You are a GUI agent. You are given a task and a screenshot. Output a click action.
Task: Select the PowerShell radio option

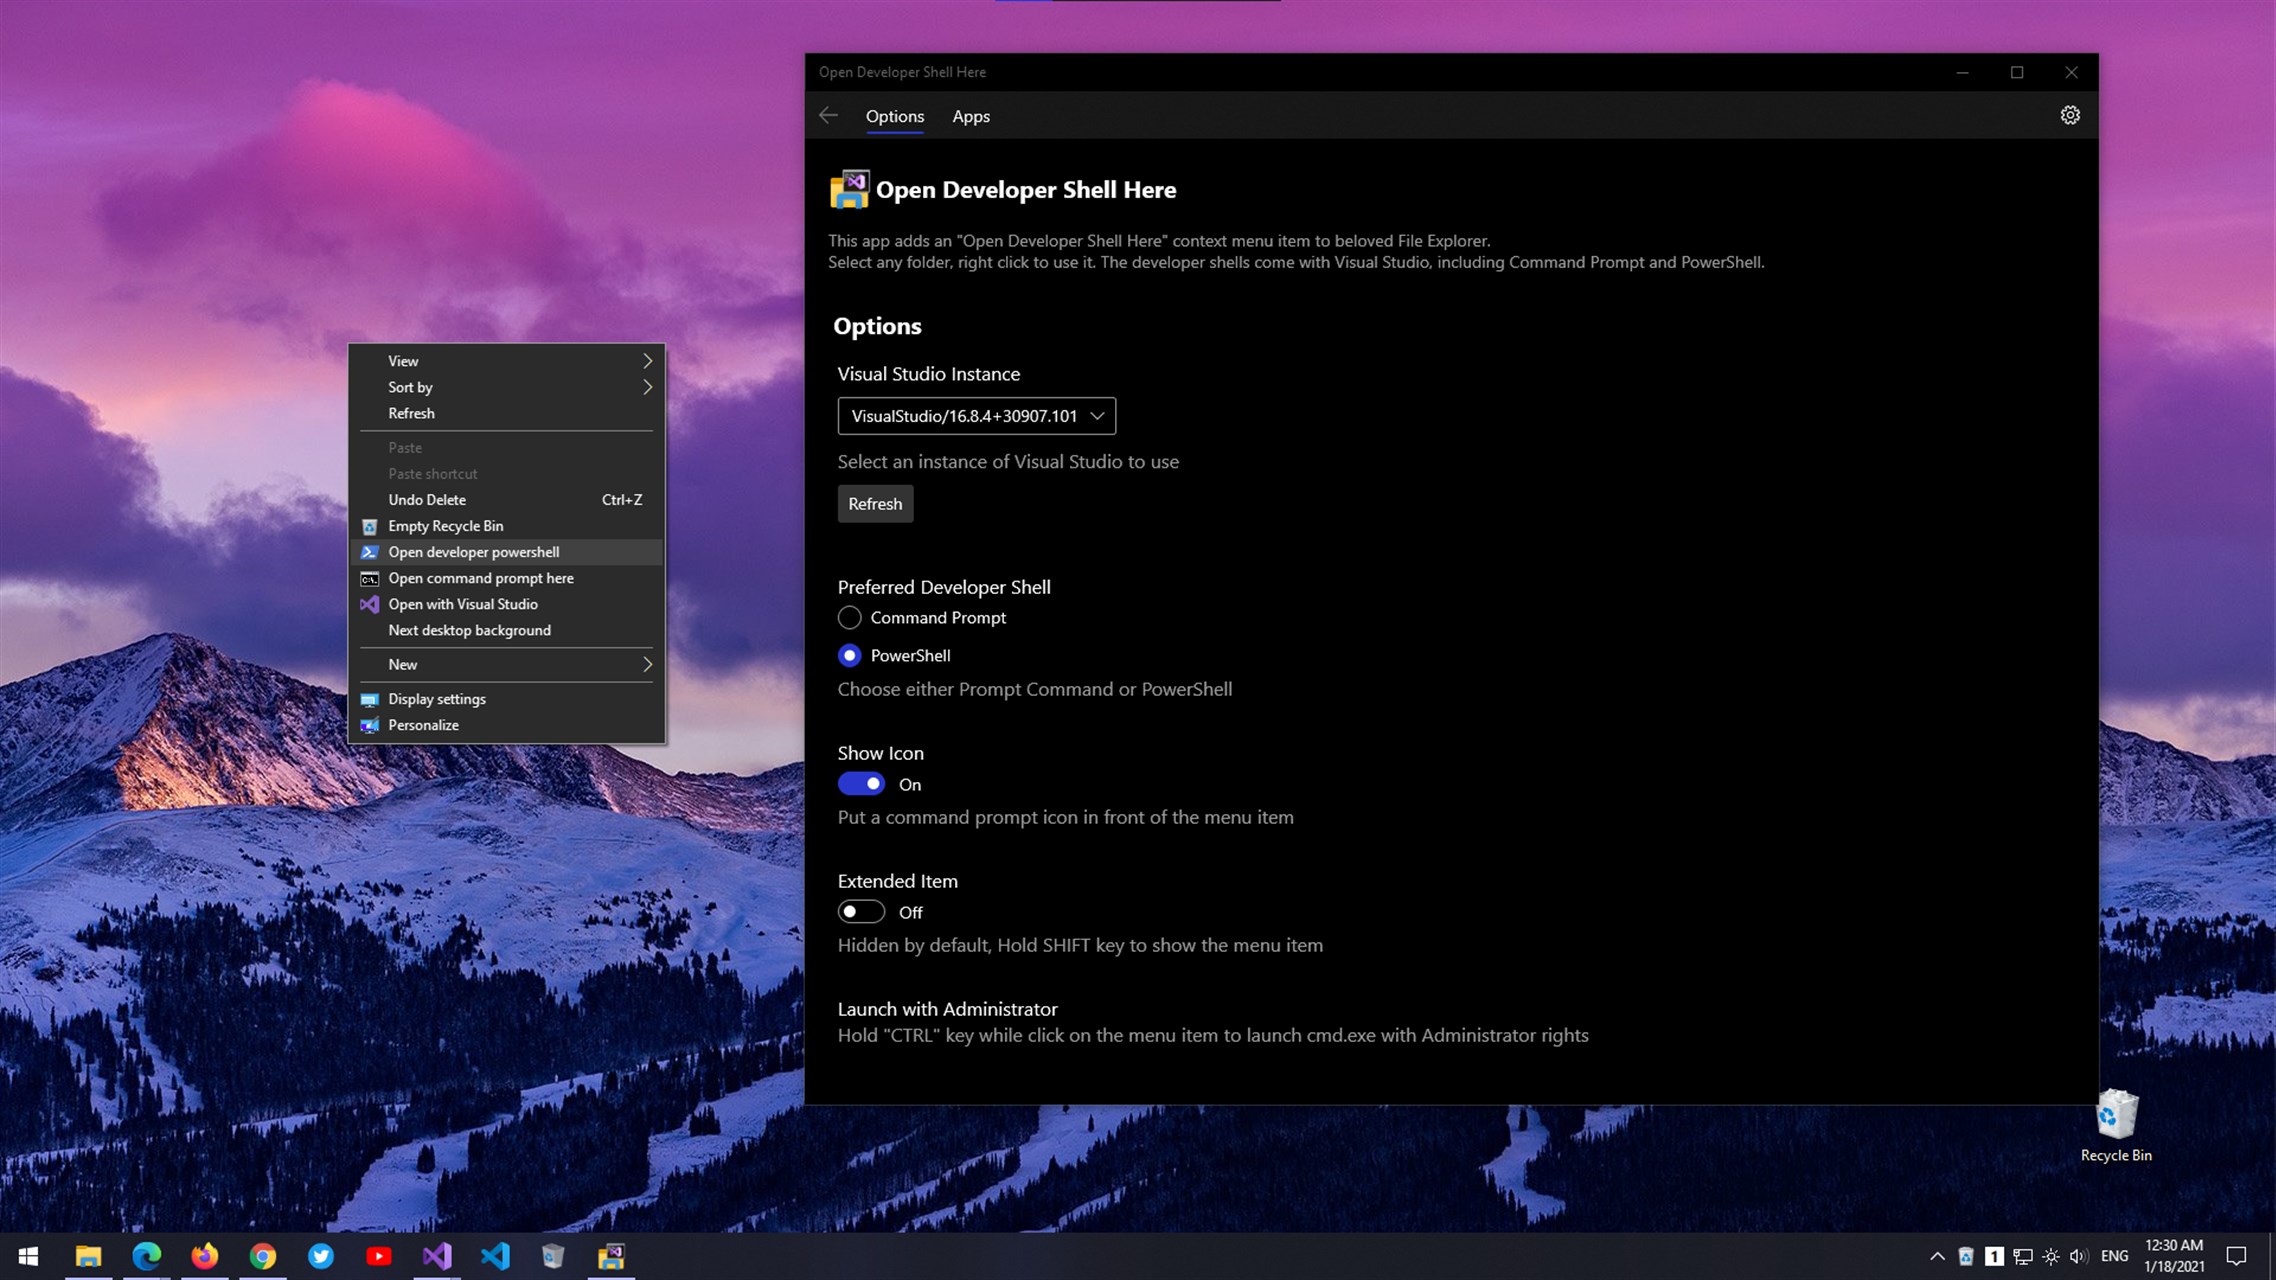849,656
